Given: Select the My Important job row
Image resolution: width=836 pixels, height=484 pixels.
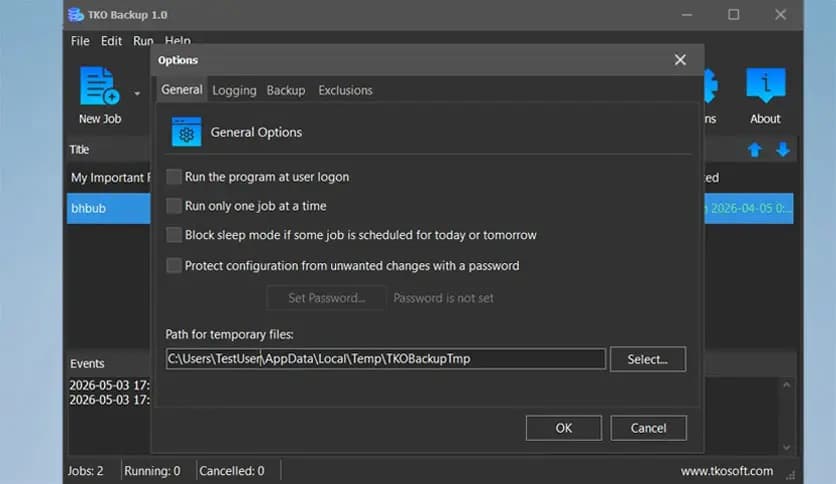Looking at the screenshot, I should pyautogui.click(x=109, y=178).
